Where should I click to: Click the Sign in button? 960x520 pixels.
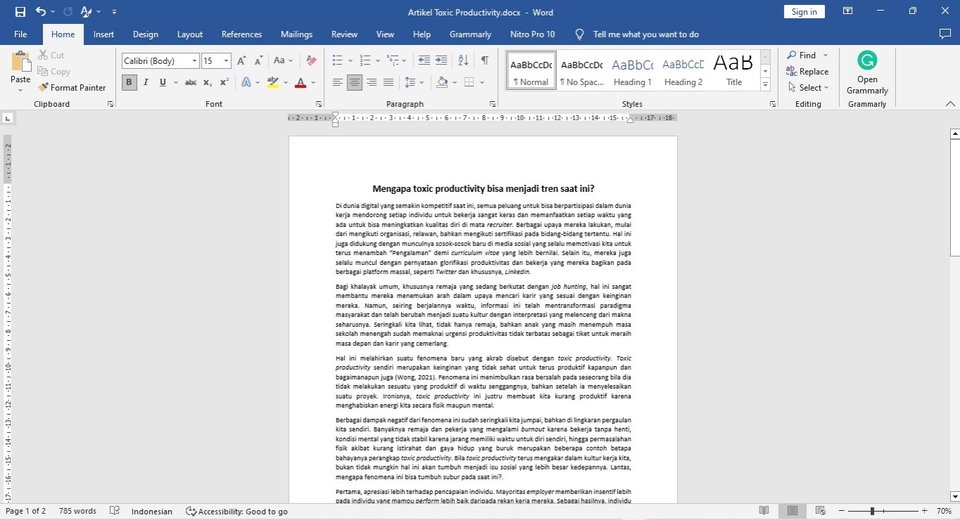pyautogui.click(x=804, y=12)
